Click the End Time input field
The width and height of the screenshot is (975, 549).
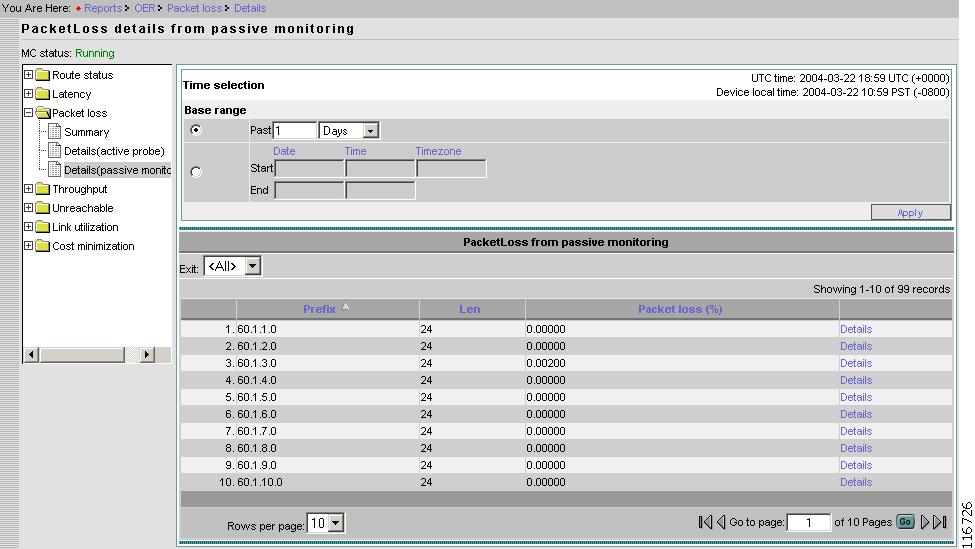point(380,190)
